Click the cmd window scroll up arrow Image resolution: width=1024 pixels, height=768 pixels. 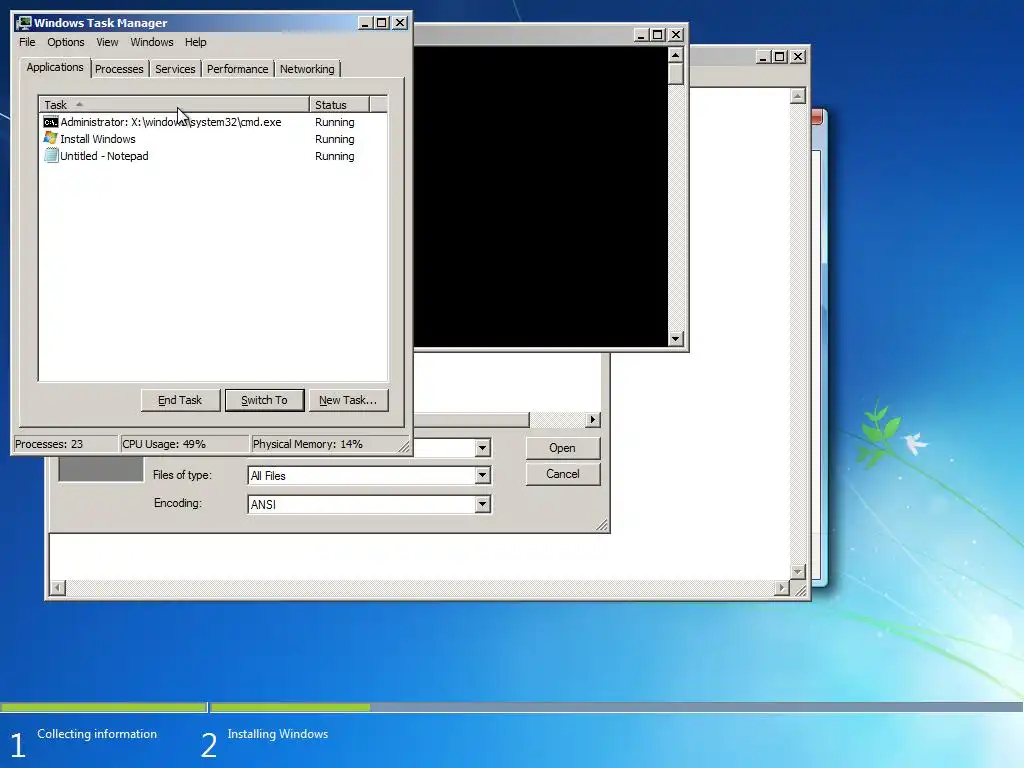click(675, 54)
